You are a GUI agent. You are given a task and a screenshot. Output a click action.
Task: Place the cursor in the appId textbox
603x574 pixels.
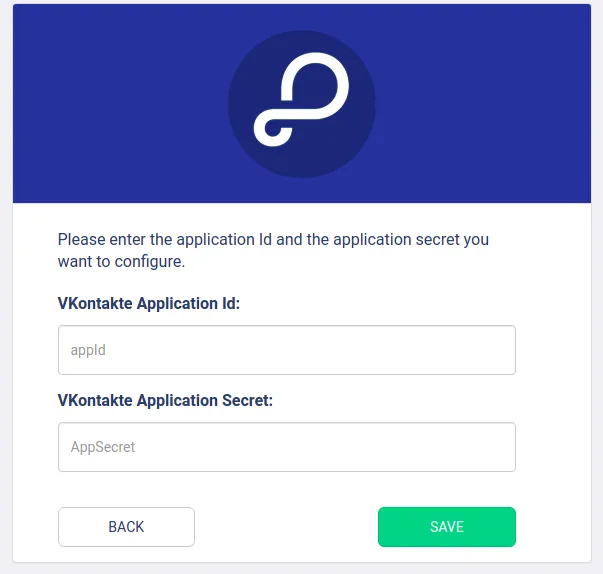[287, 350]
